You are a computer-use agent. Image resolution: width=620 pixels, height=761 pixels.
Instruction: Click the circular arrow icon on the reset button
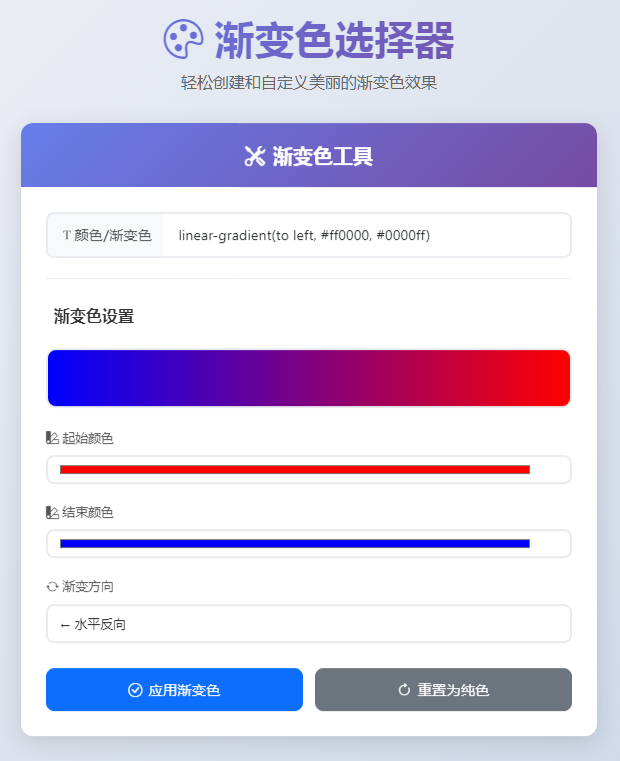point(404,690)
